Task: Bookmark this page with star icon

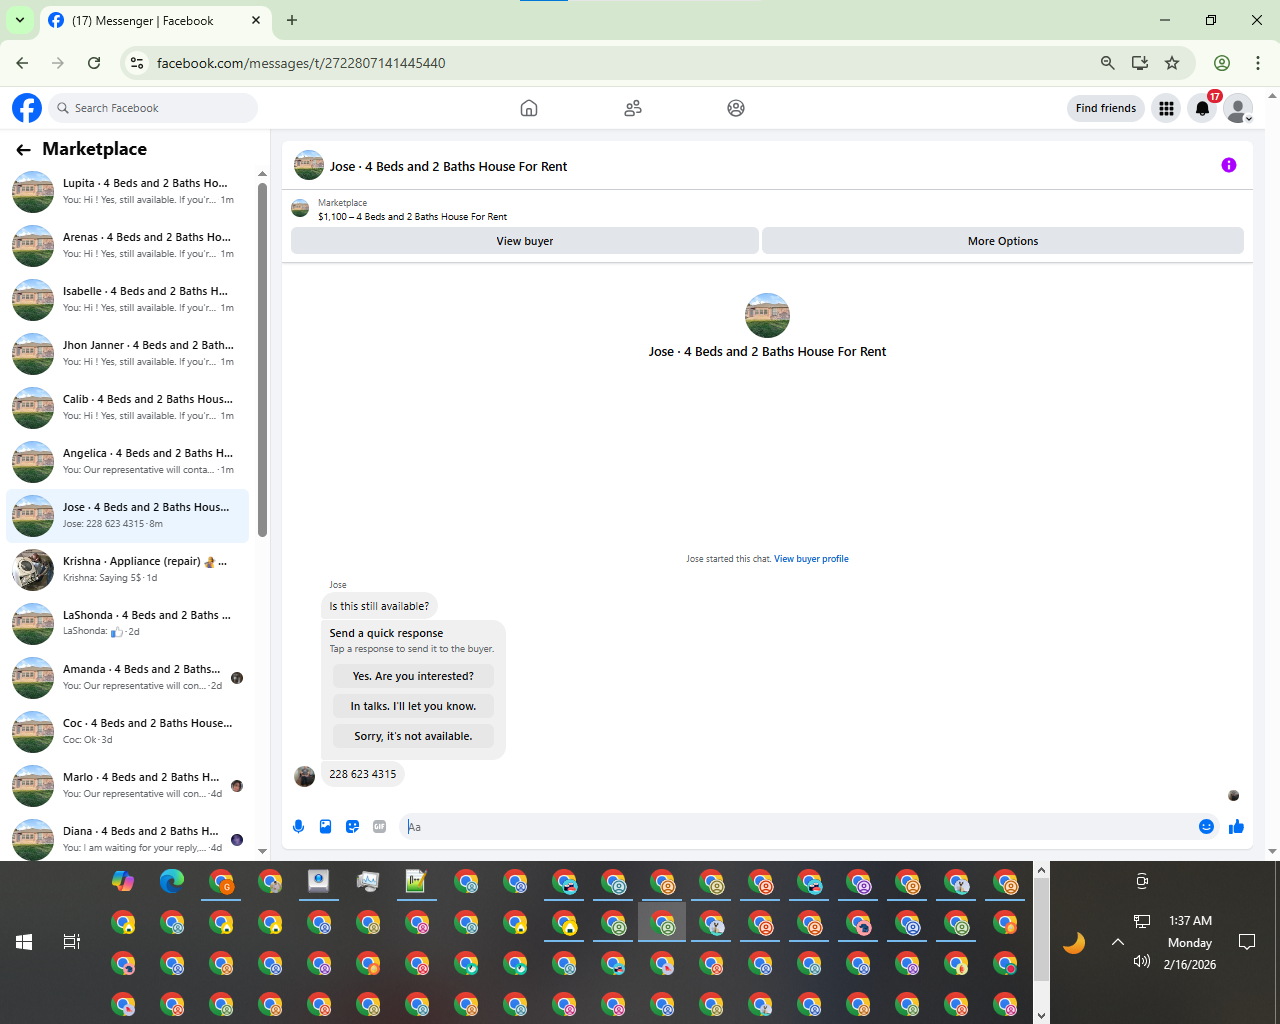Action: (1172, 63)
